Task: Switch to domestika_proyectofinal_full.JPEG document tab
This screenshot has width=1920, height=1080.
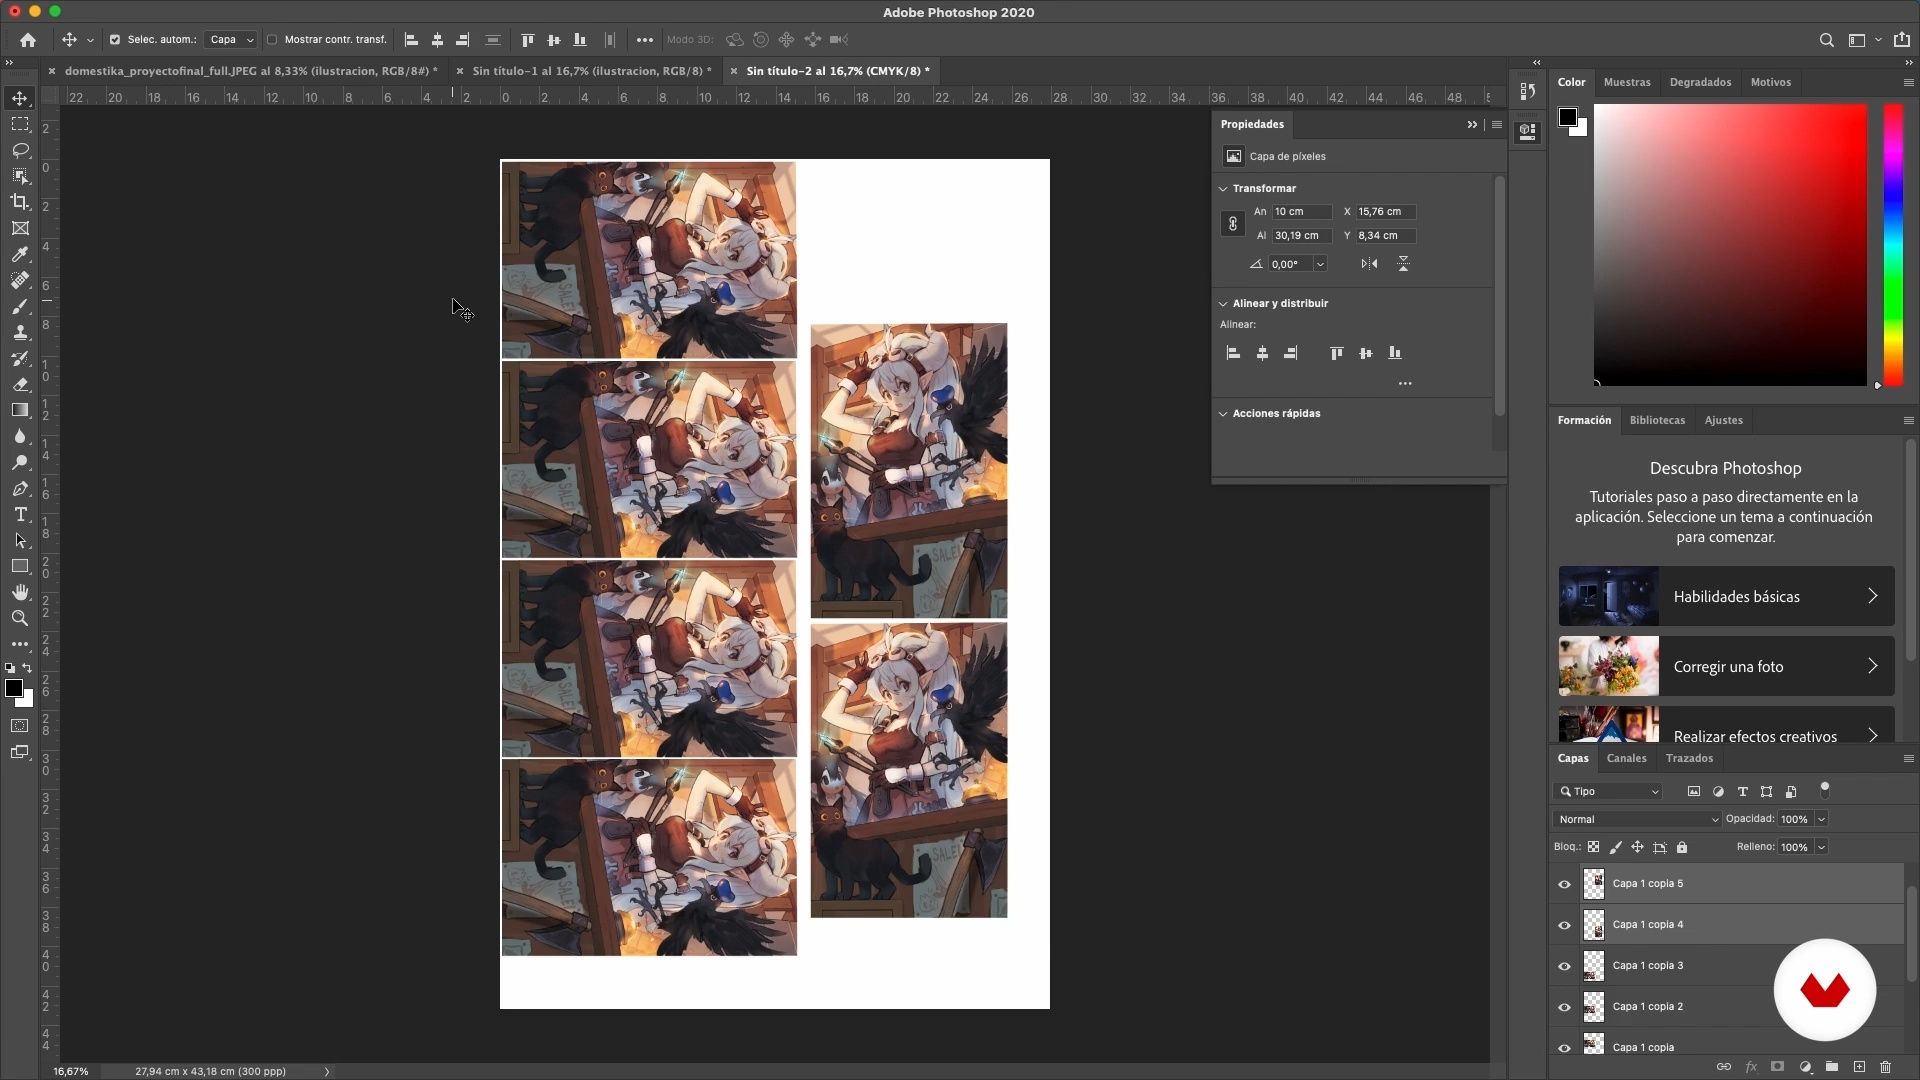Action: pyautogui.click(x=251, y=71)
